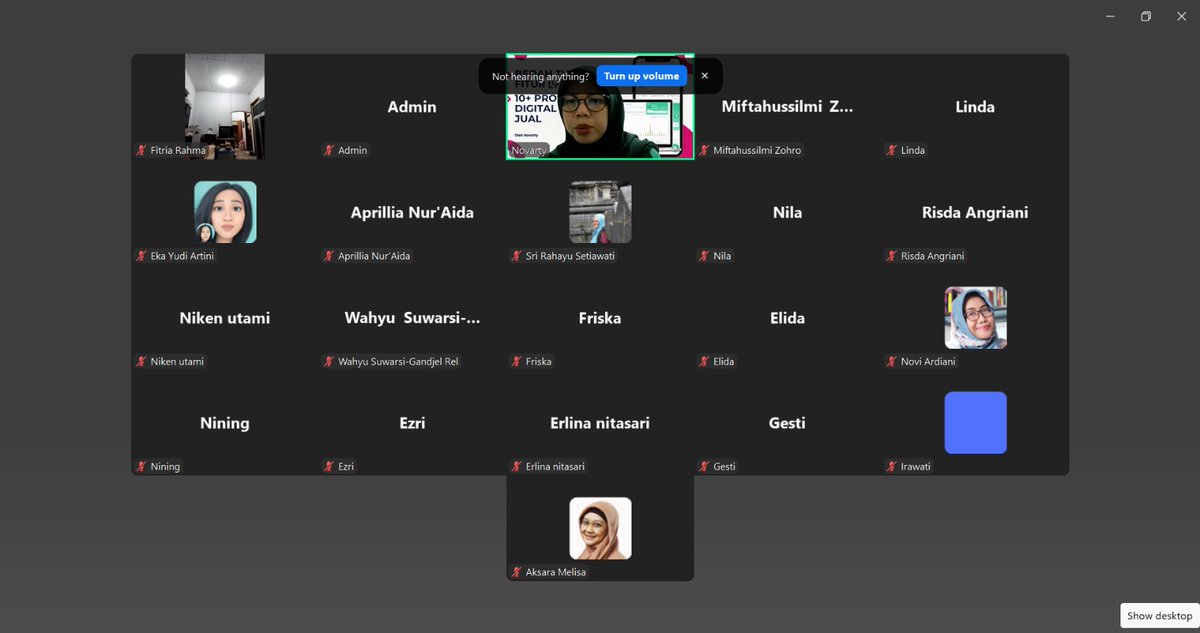Click muted mic icon beside Irawati

[x=891, y=466]
